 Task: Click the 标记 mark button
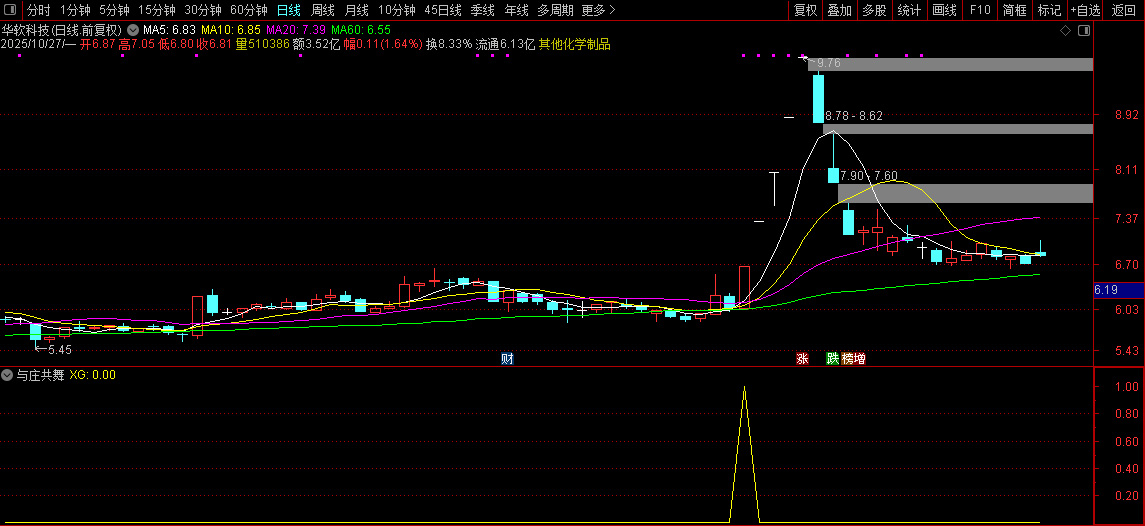1049,10
